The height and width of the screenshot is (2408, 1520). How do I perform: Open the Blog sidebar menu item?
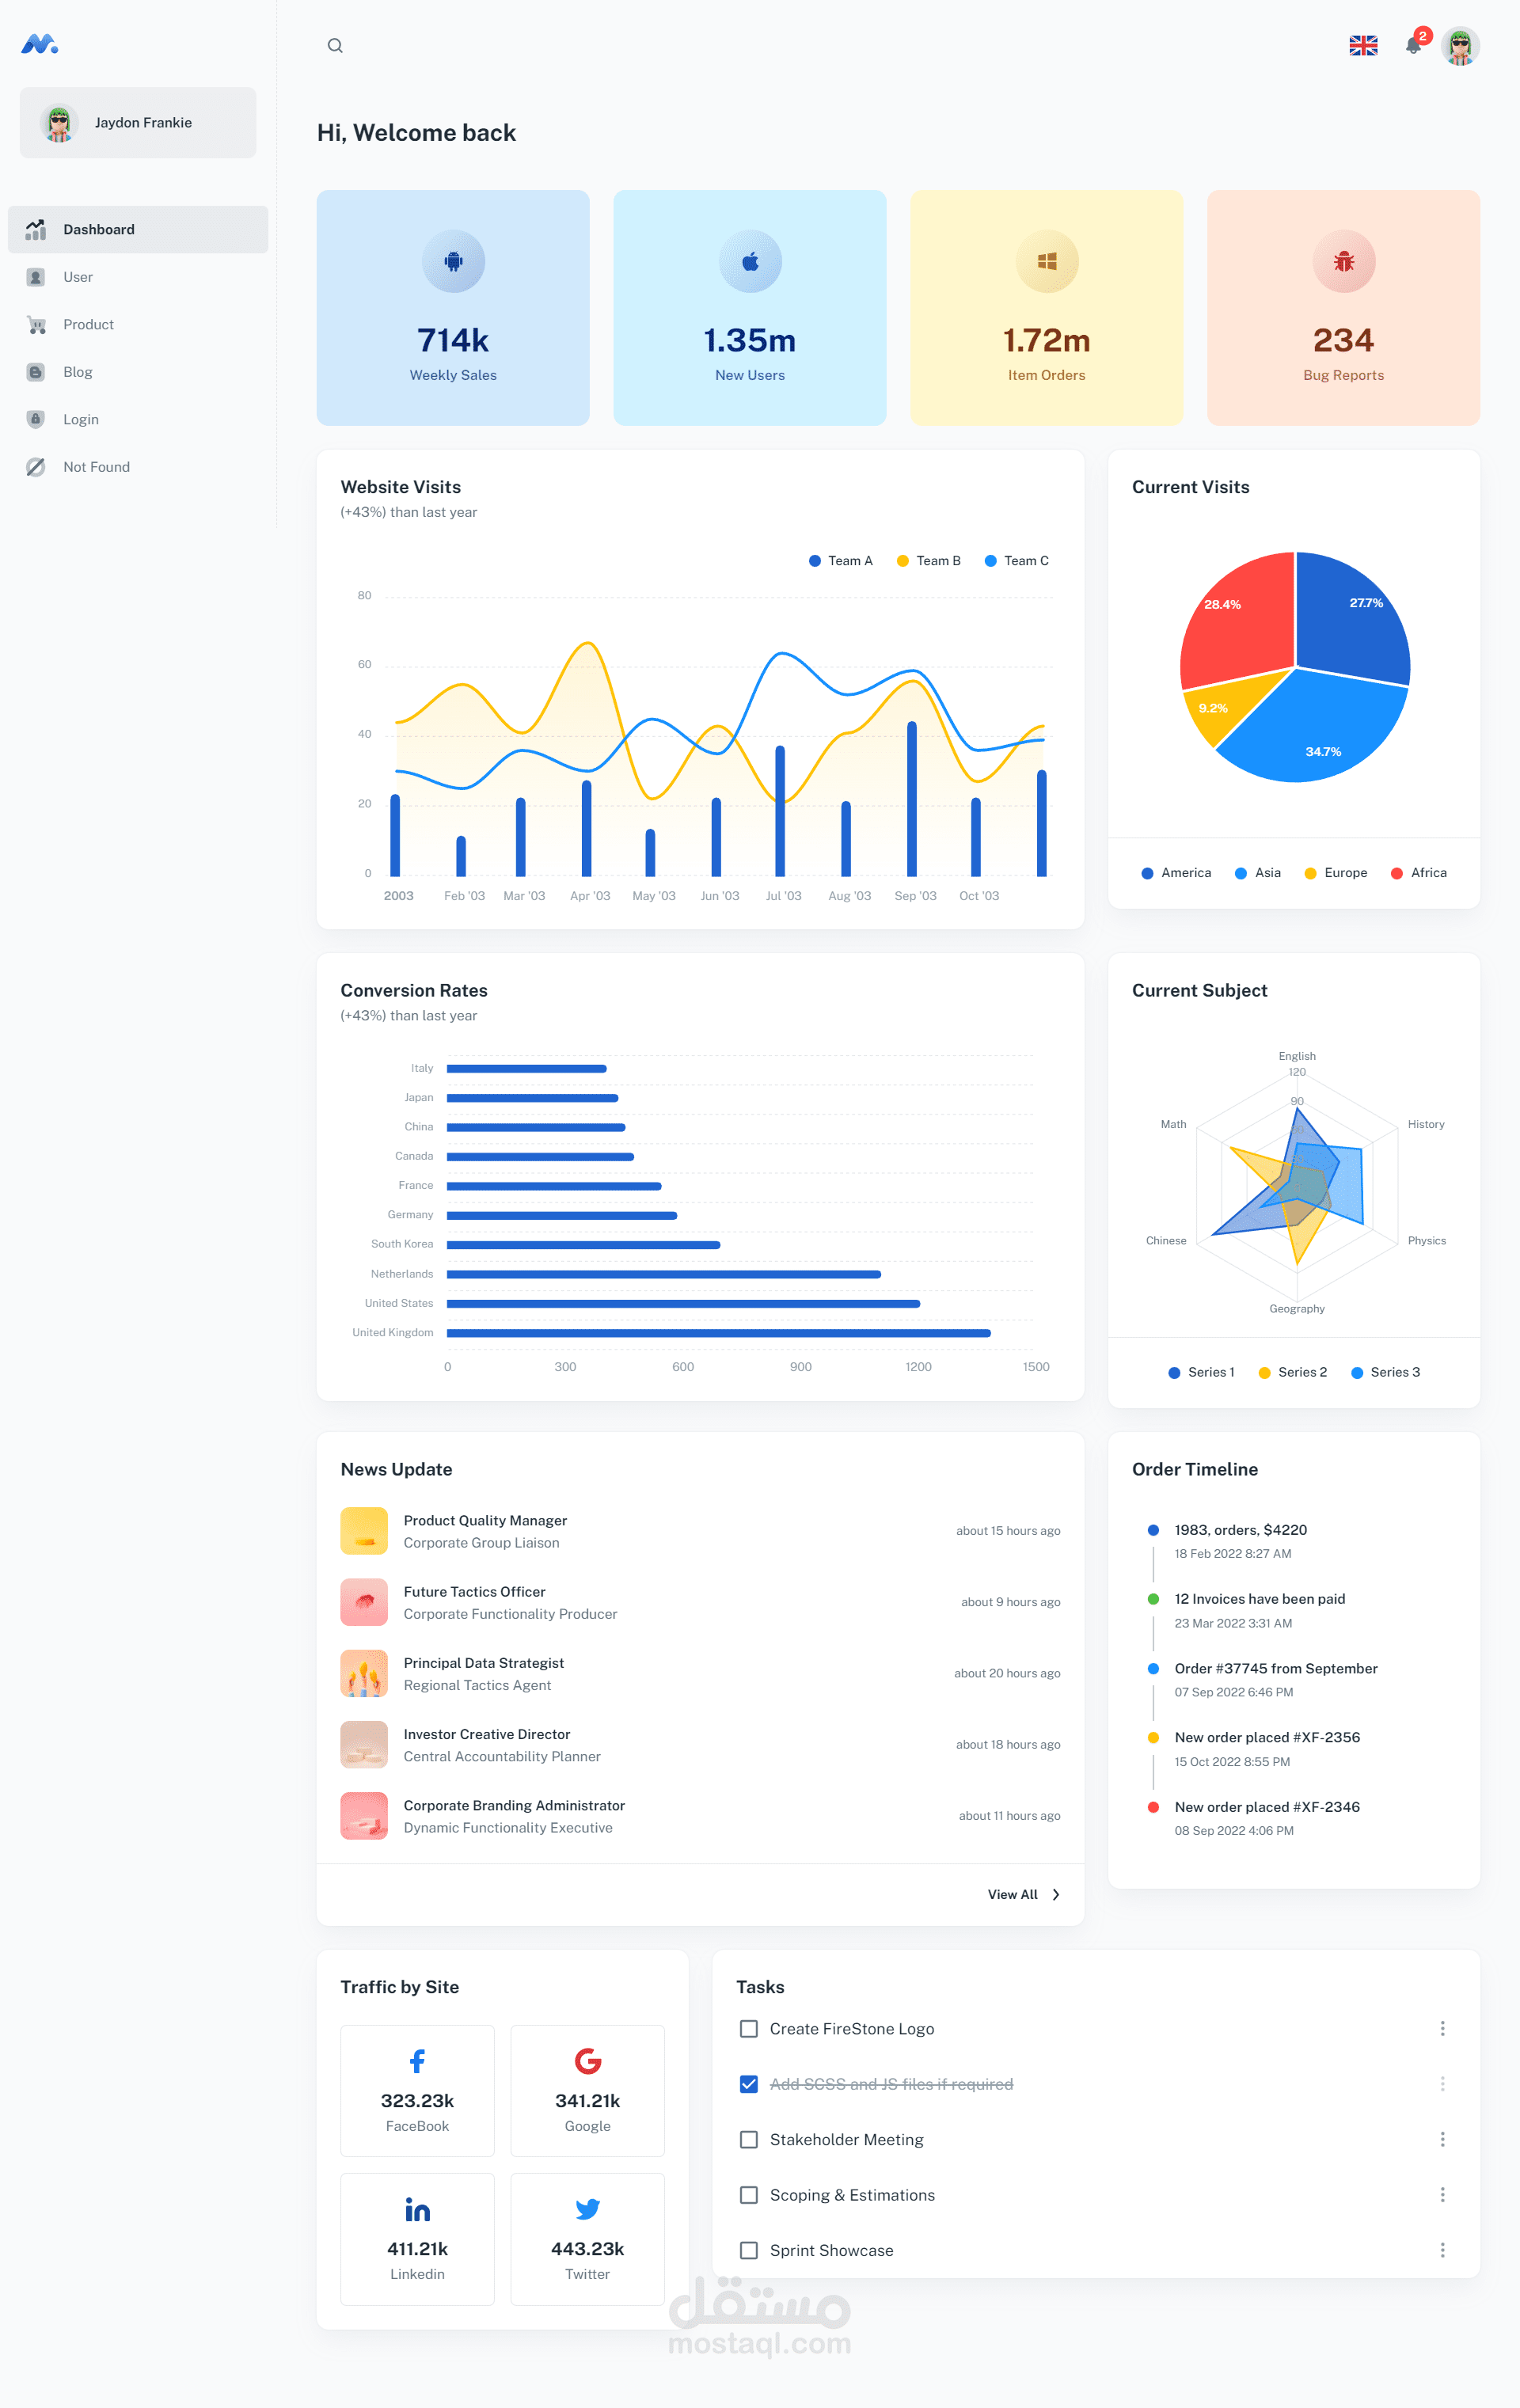pyautogui.click(x=78, y=372)
